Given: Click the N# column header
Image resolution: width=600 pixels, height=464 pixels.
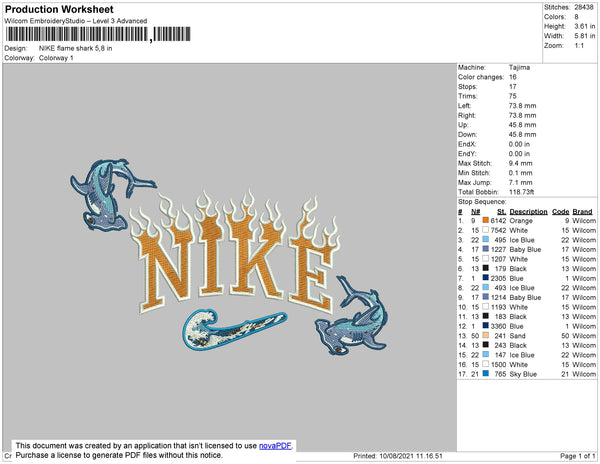Looking at the screenshot, I should coord(475,212).
